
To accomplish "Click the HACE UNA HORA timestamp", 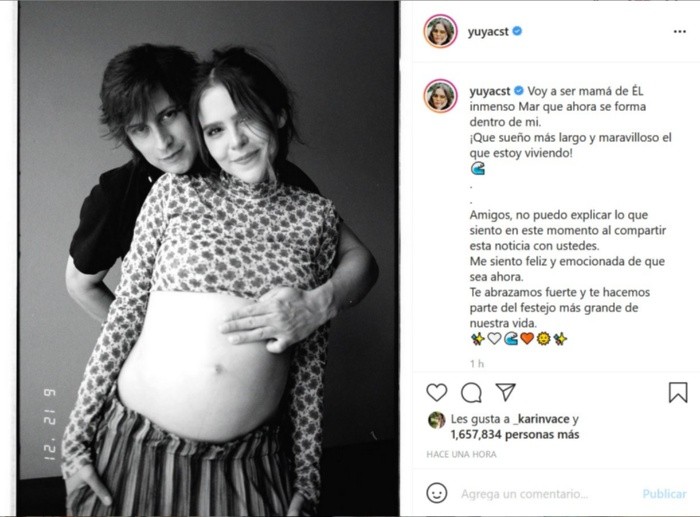I will pyautogui.click(x=461, y=454).
